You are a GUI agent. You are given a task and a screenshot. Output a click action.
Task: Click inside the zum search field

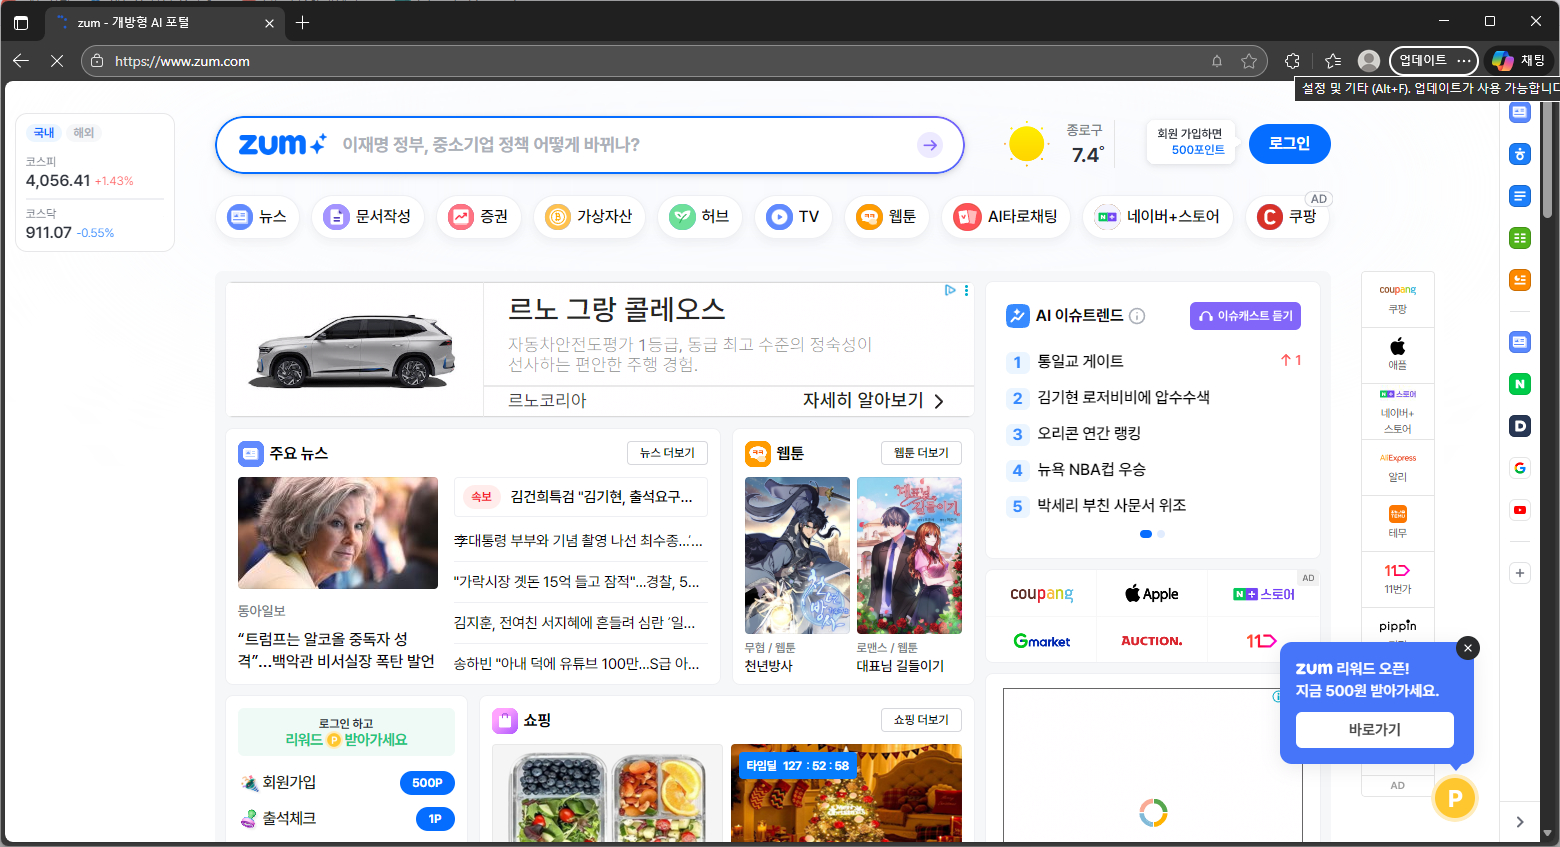click(x=600, y=145)
